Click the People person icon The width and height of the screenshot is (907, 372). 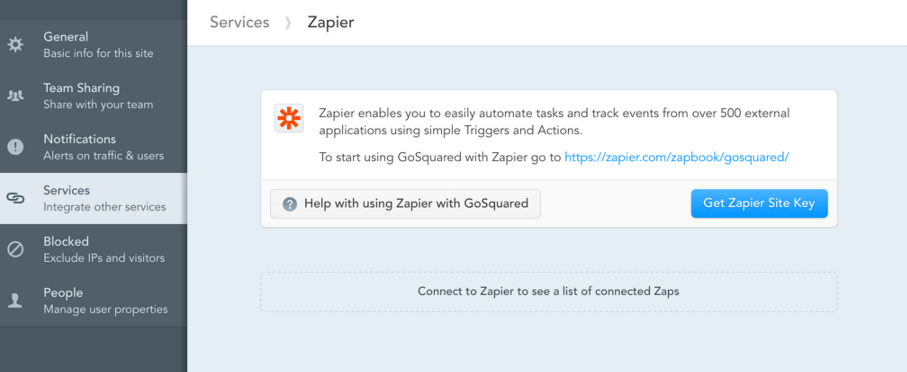pos(15,300)
